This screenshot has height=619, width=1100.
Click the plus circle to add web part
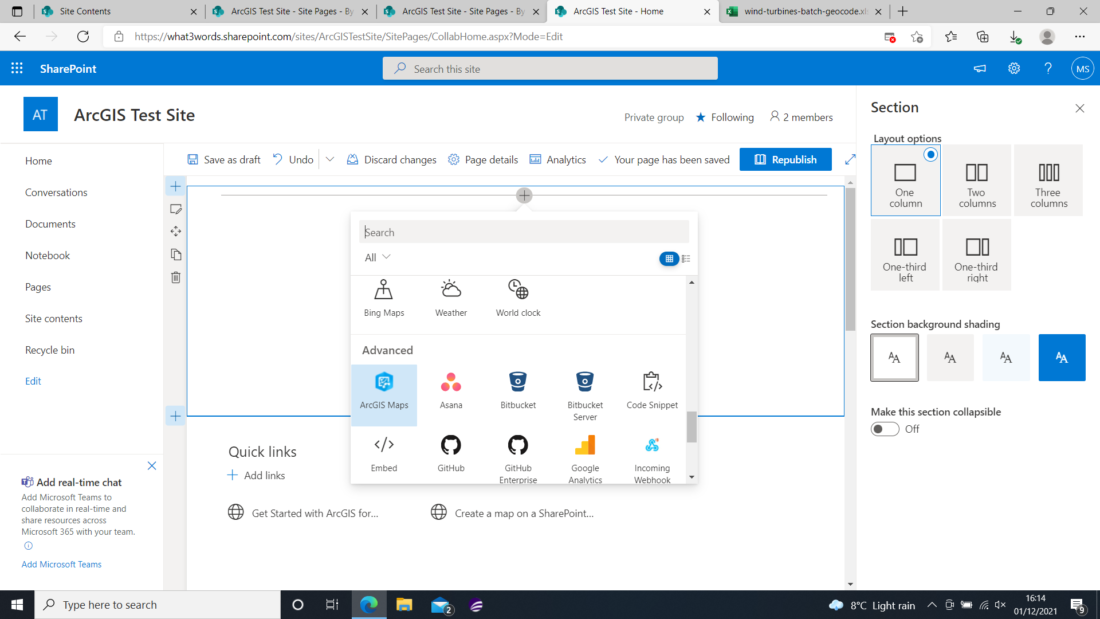click(524, 195)
